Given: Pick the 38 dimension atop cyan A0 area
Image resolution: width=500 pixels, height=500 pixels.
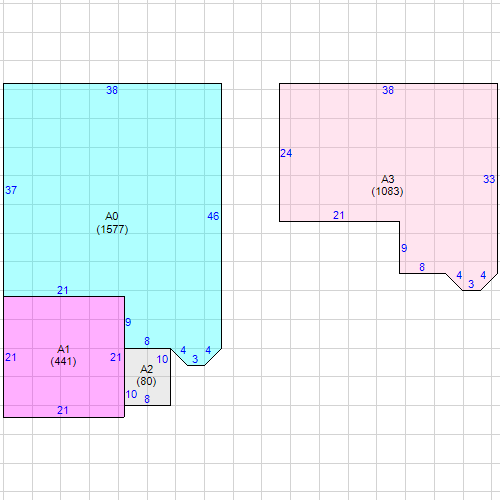Looking at the screenshot, I should [x=112, y=90].
